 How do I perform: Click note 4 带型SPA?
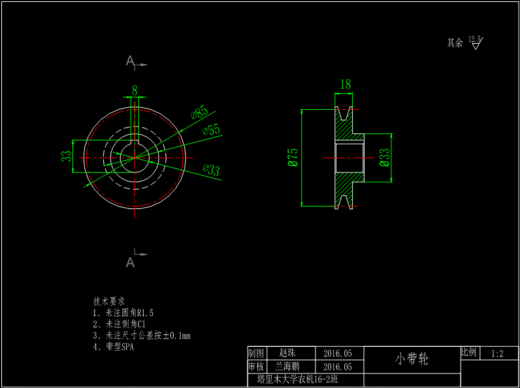tap(113, 347)
